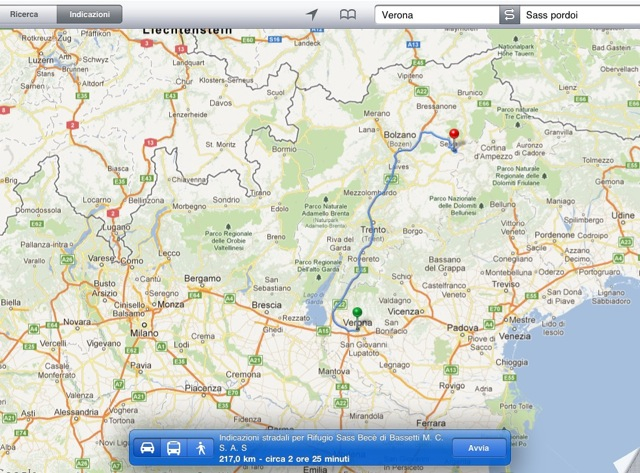Tap the Venezia city label
This screenshot has width=640, height=473.
tap(515, 336)
